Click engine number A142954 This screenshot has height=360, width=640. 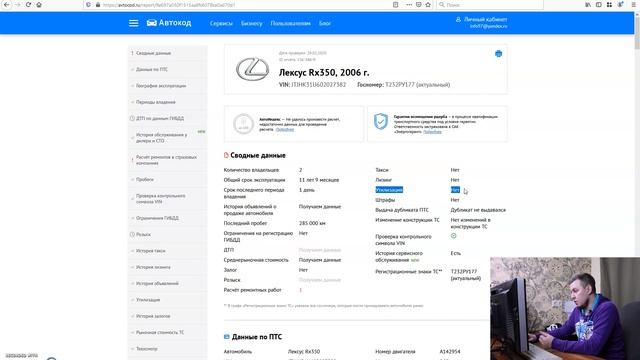pos(450,351)
